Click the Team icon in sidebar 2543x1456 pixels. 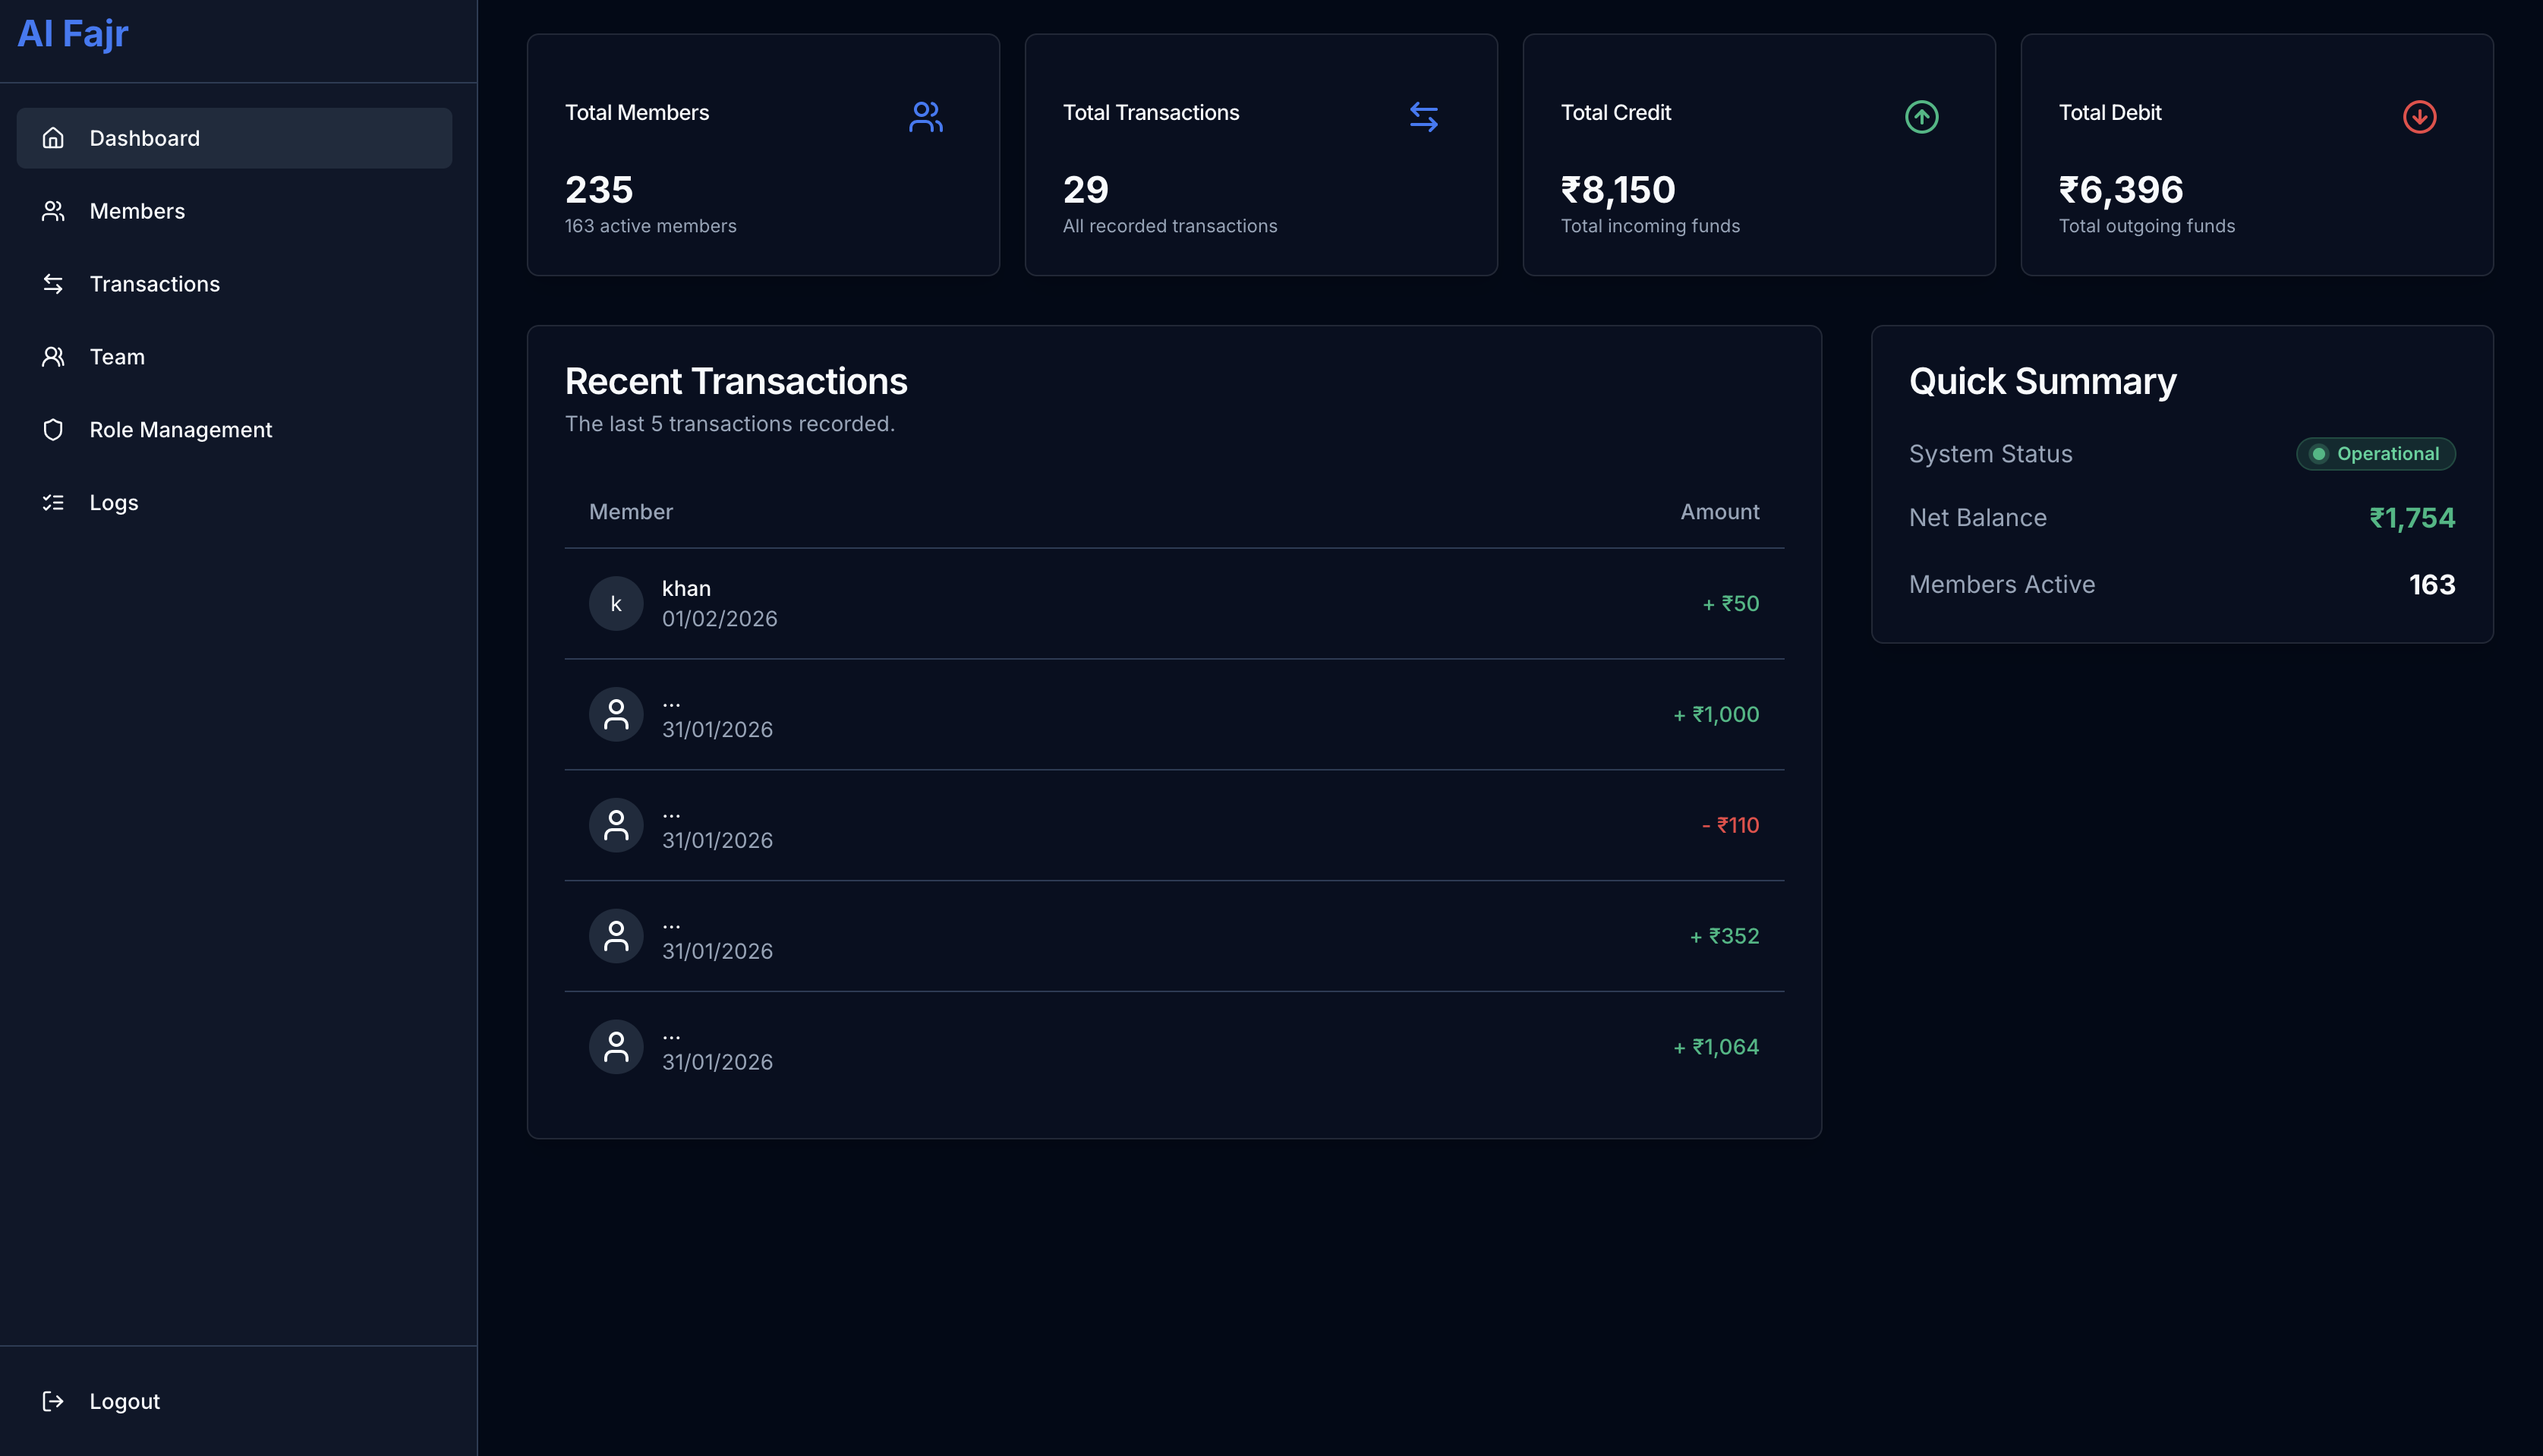53,357
